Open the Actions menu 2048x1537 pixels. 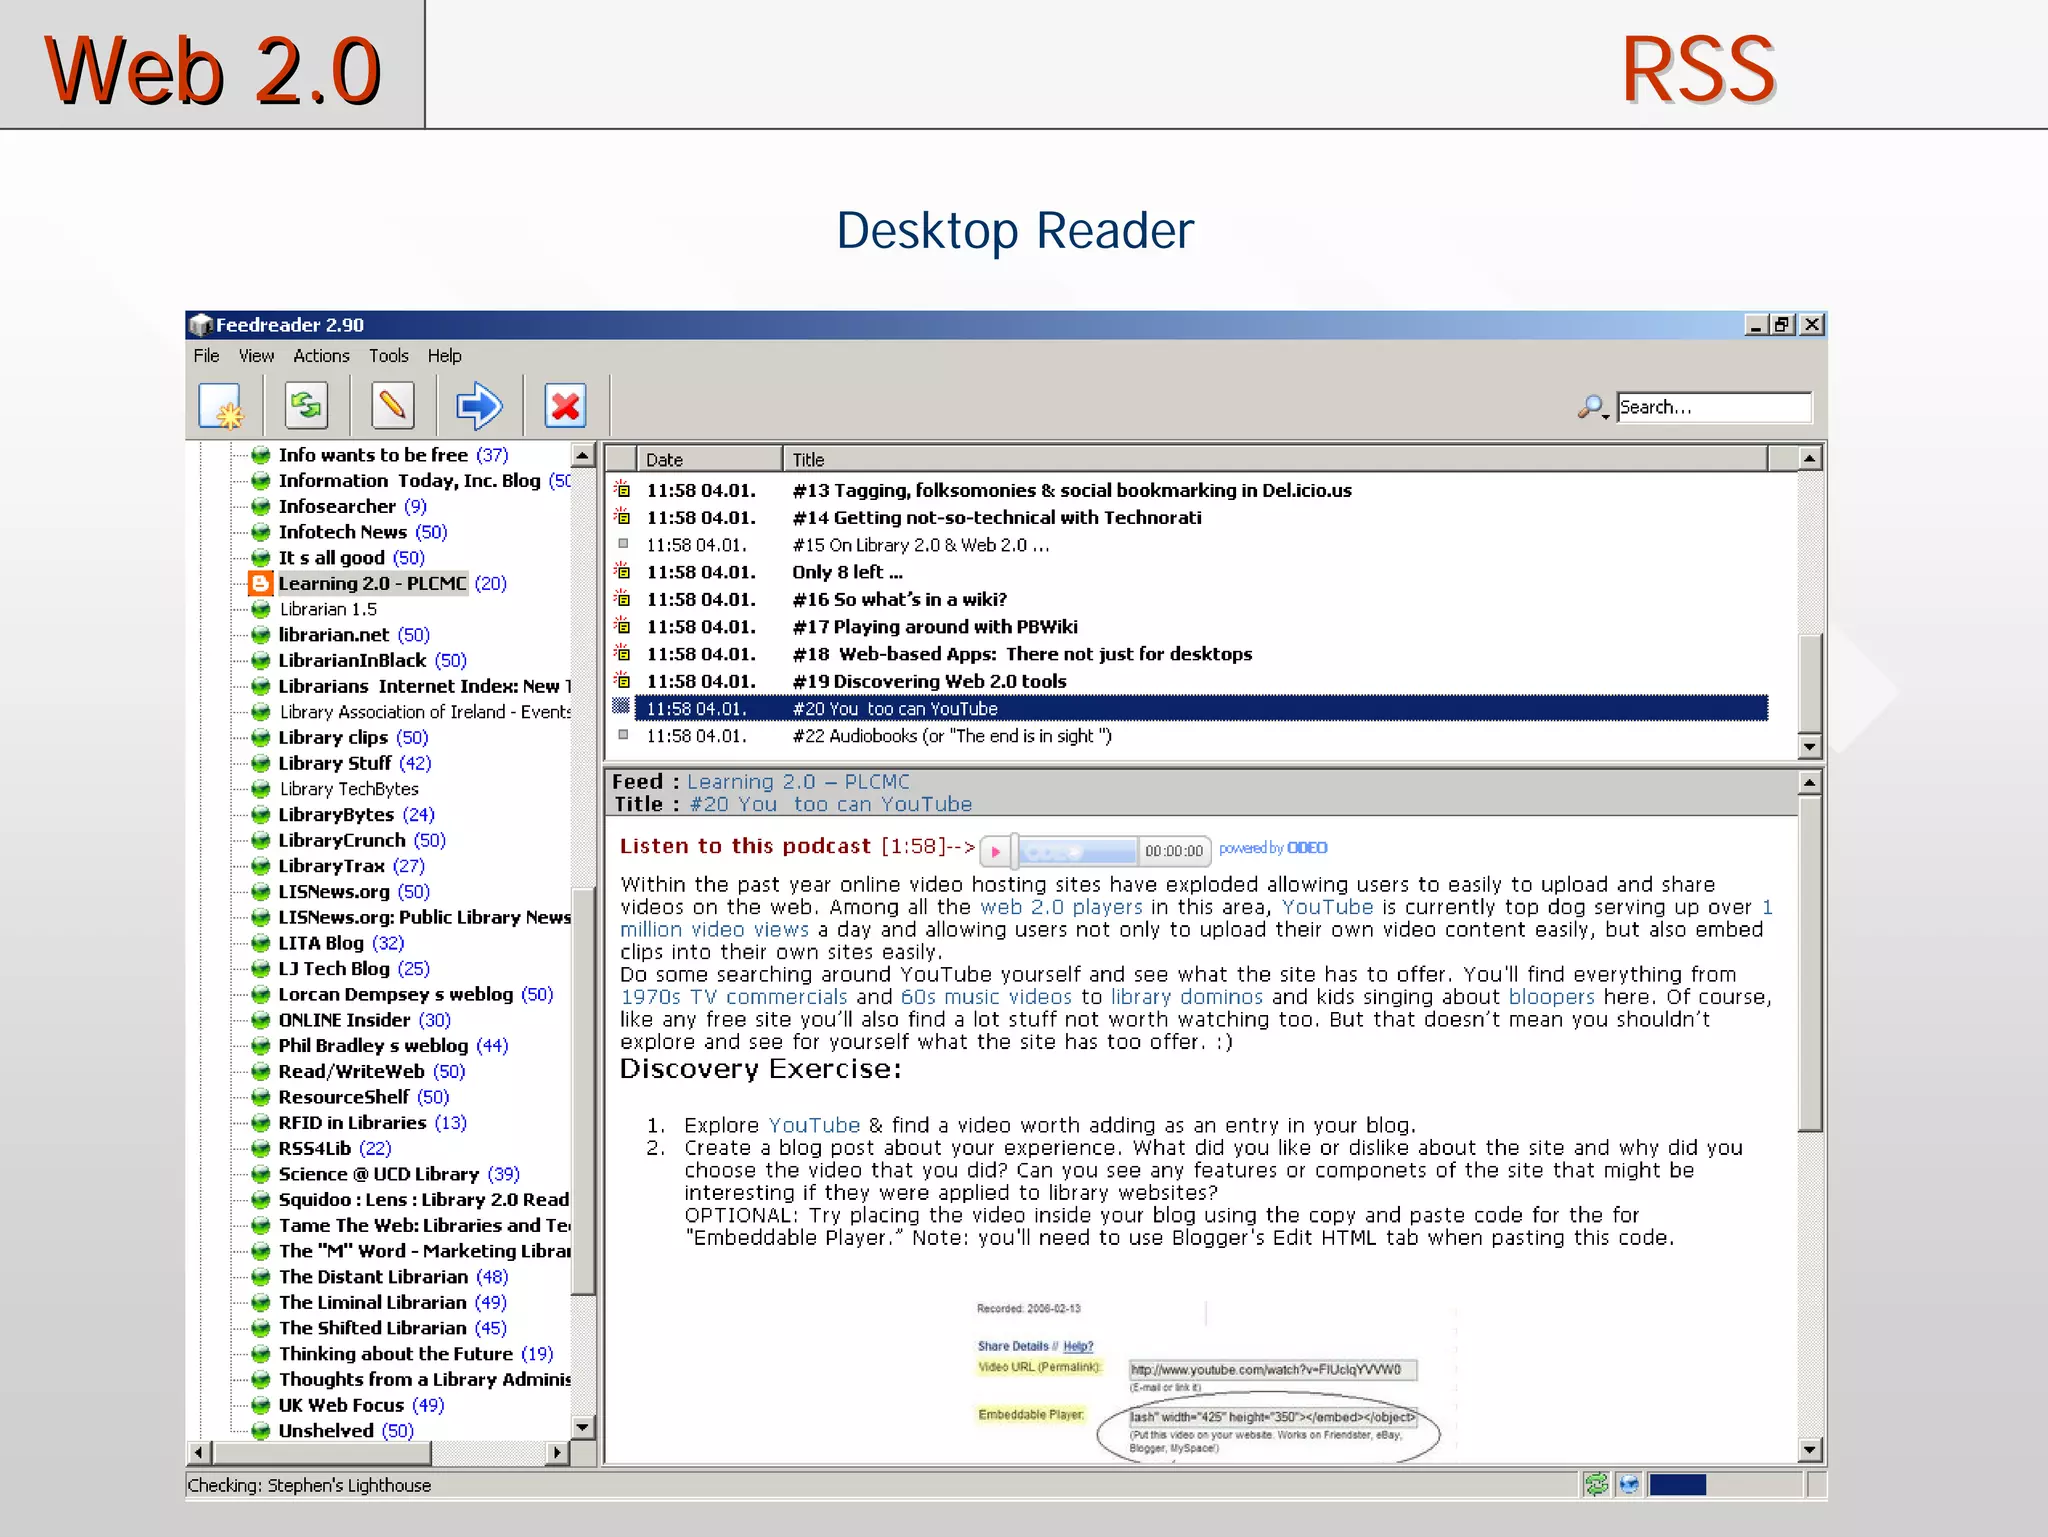click(x=321, y=356)
